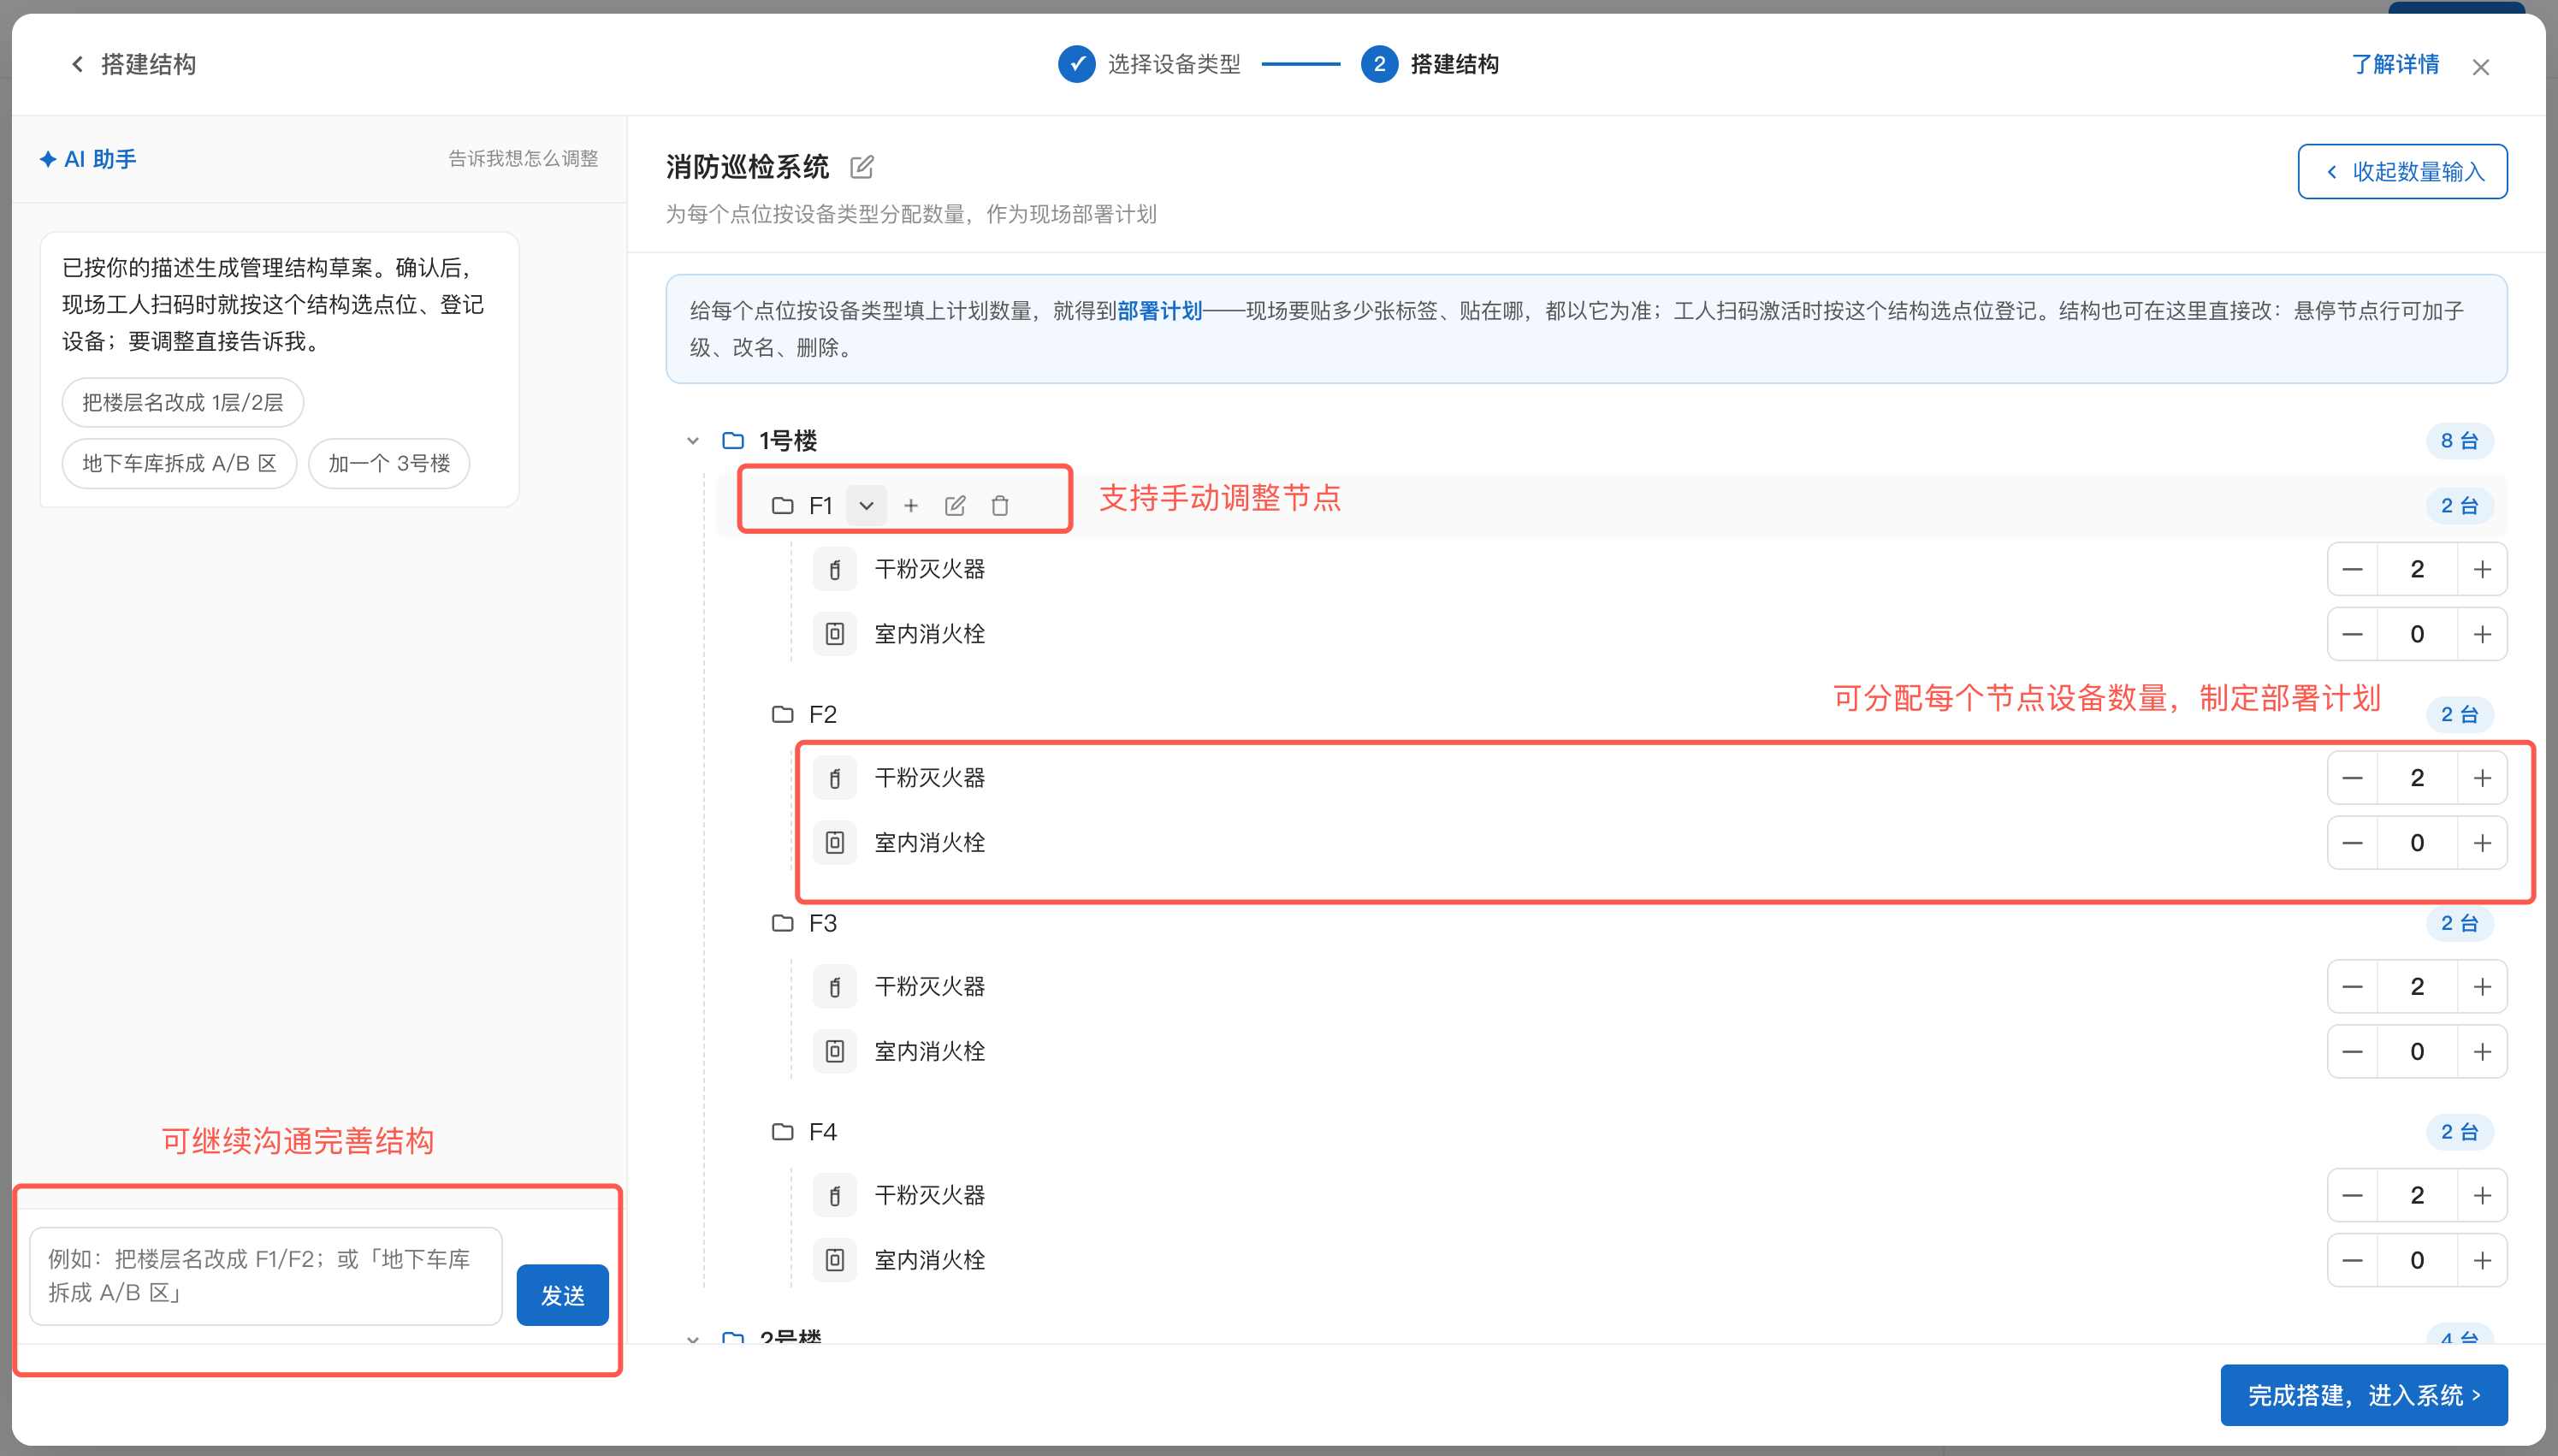Click the F3 干粉灭火器 extinguisher icon
This screenshot has height=1456, width=2558.
tap(834, 988)
